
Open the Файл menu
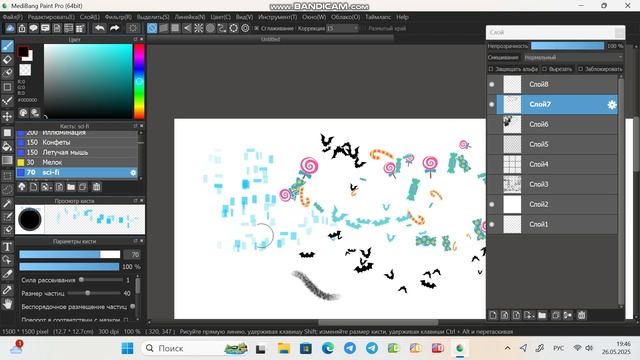click(x=13, y=17)
